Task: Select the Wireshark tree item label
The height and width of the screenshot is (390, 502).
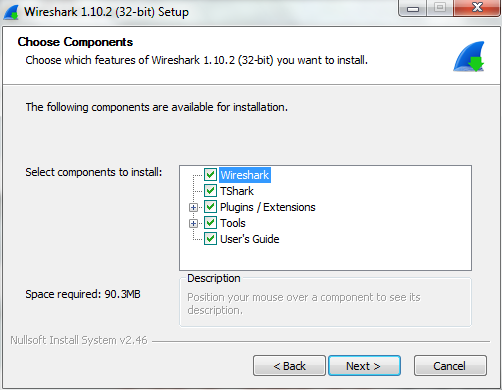Action: (x=245, y=175)
